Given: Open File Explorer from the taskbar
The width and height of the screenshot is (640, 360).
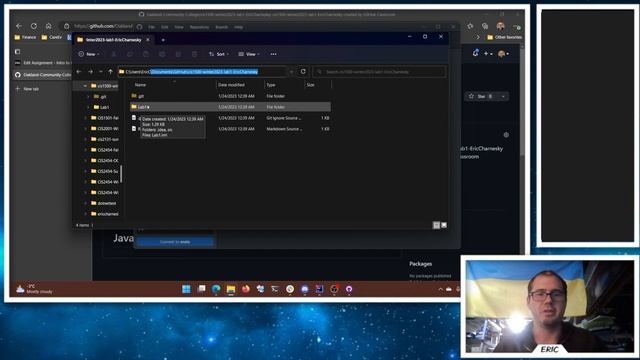Looking at the screenshot, I should coord(231,289).
